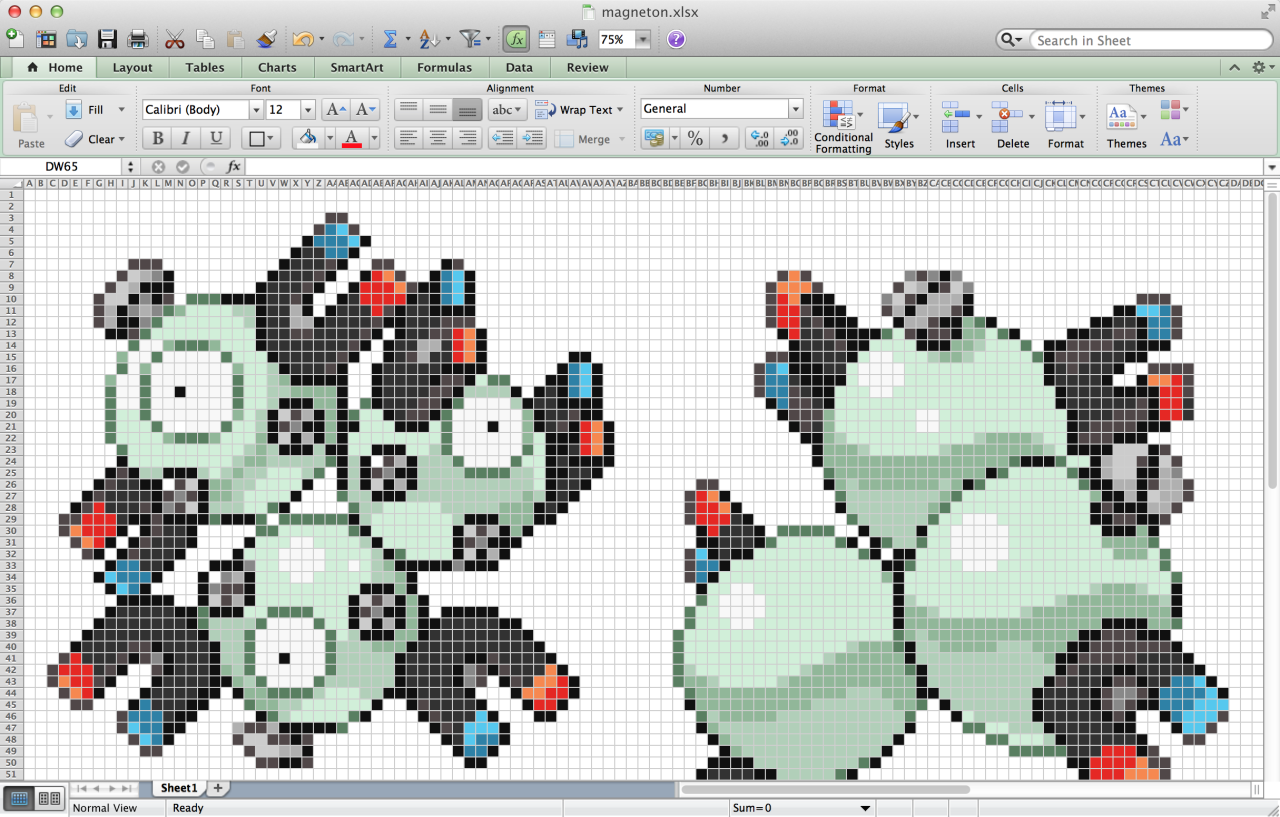Switch to the Tables ribbon tab
The height and width of the screenshot is (817, 1280).
[204, 67]
